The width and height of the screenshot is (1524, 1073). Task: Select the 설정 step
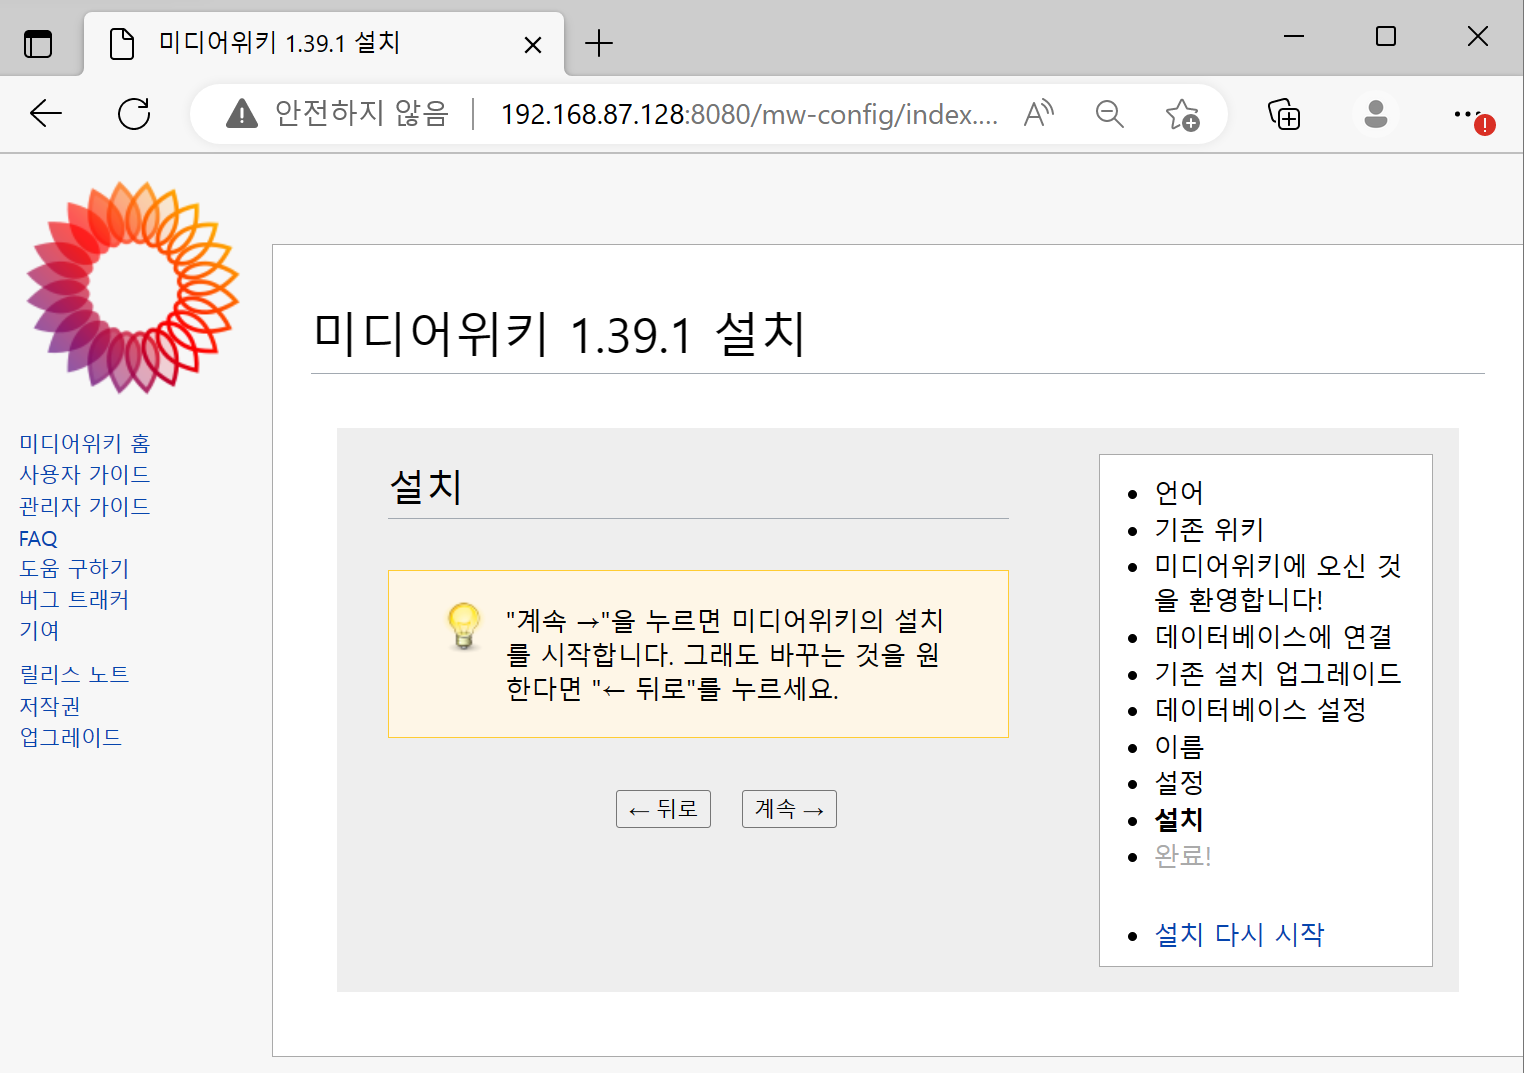pos(1179,782)
